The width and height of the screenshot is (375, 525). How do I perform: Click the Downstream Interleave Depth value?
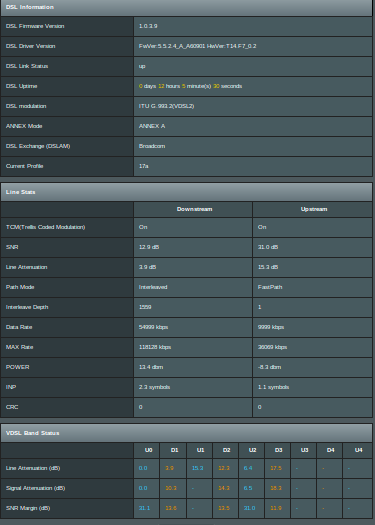pyautogui.click(x=145, y=307)
